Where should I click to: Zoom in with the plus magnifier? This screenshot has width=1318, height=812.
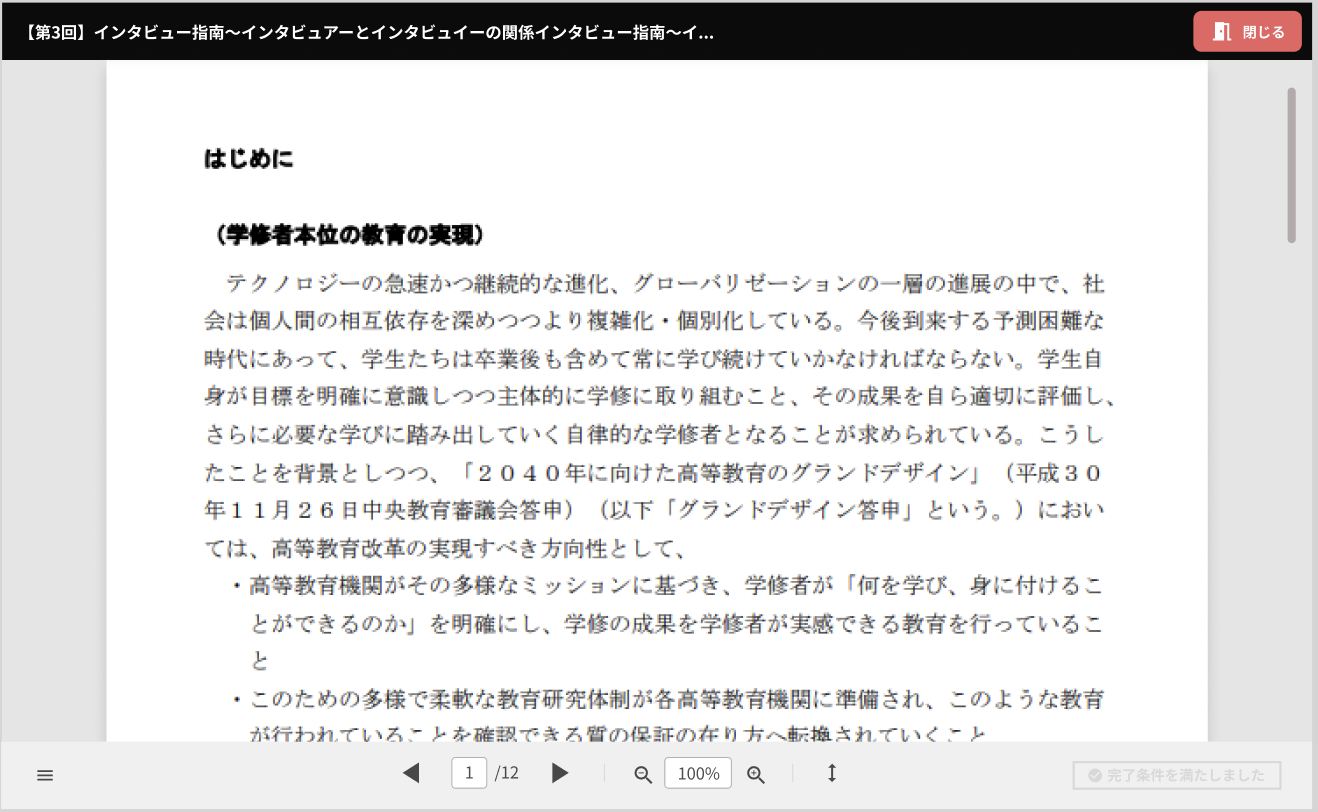756,774
